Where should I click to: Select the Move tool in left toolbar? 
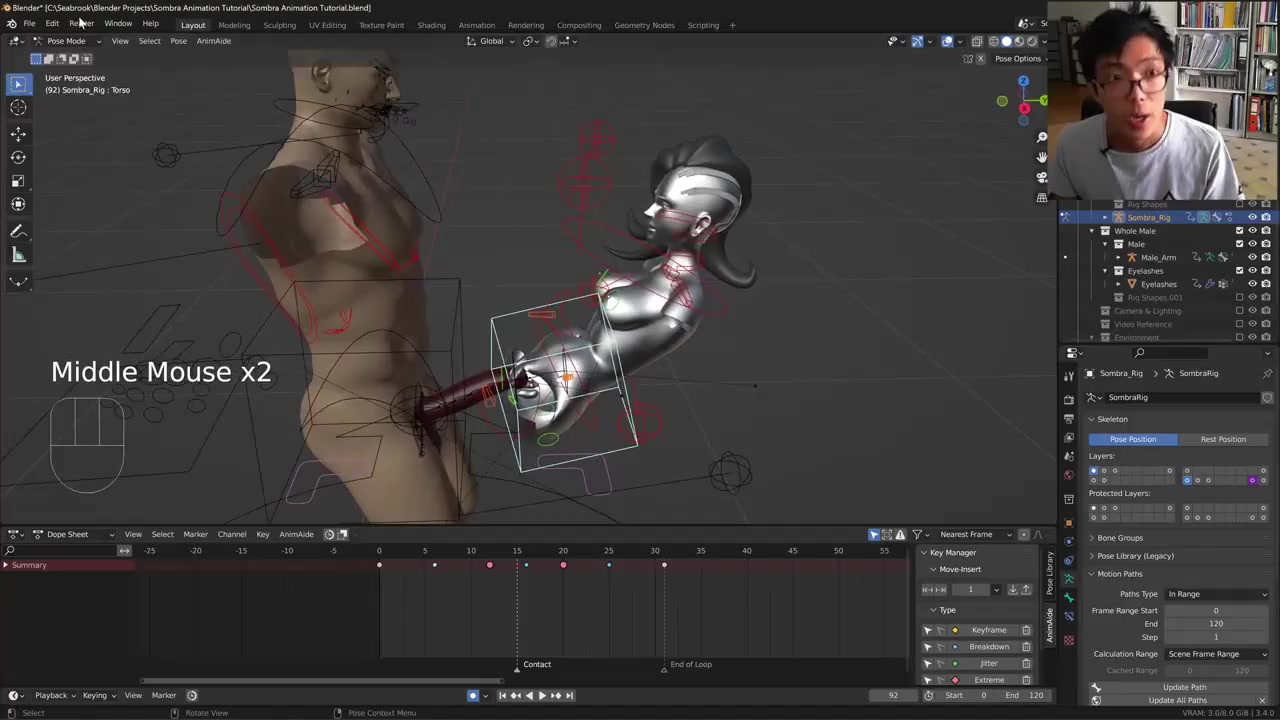(18, 133)
